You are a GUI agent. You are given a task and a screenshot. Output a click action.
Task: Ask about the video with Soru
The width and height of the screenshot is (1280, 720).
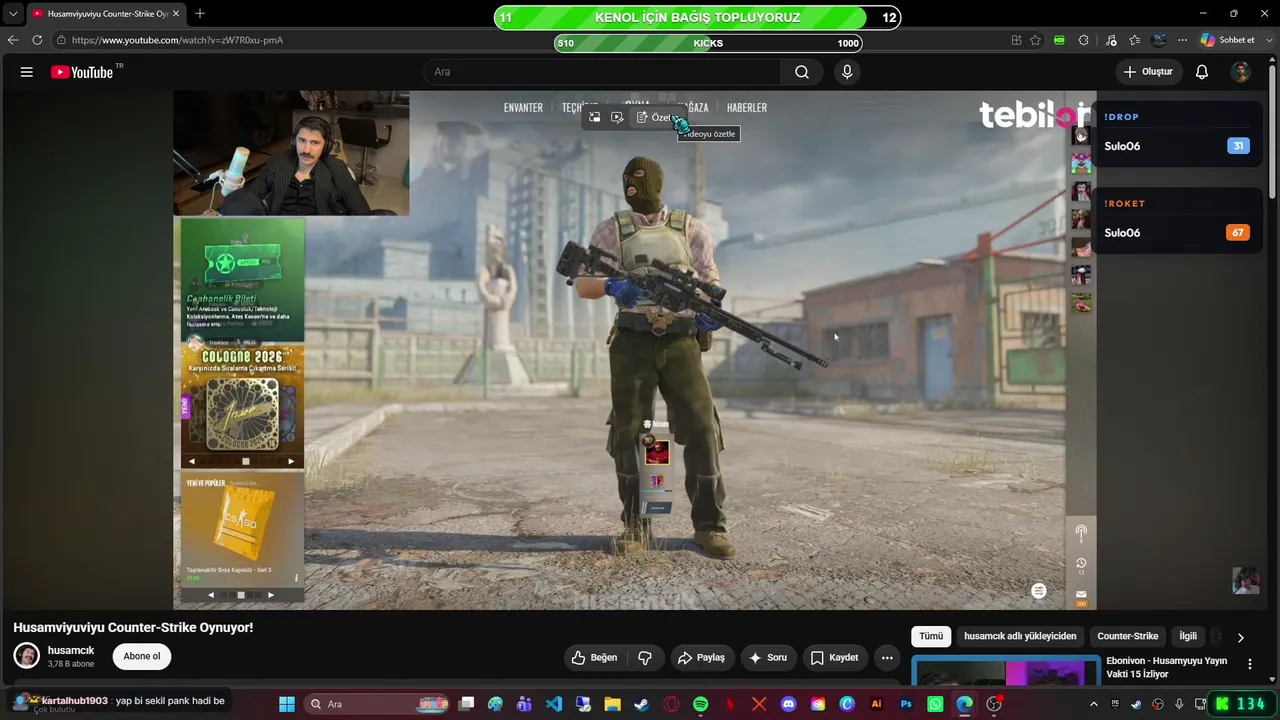coord(767,657)
